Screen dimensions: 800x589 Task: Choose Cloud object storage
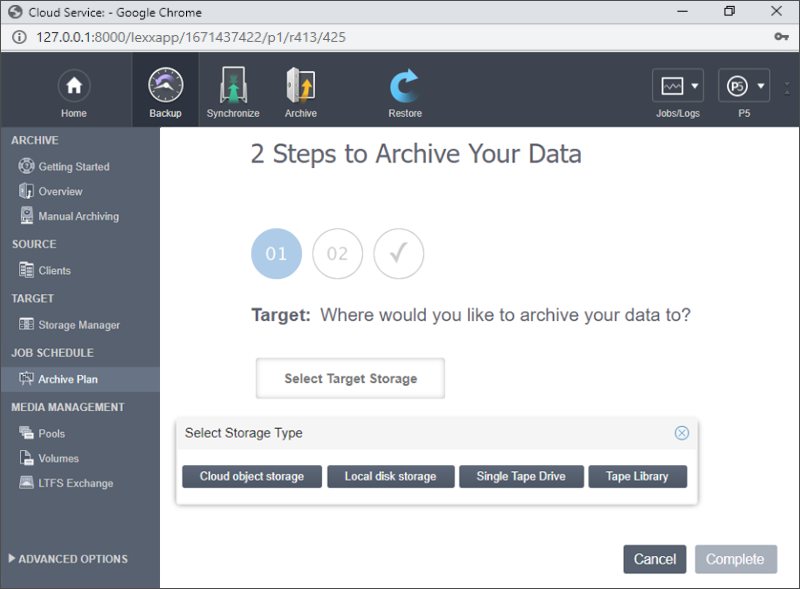pyautogui.click(x=252, y=476)
